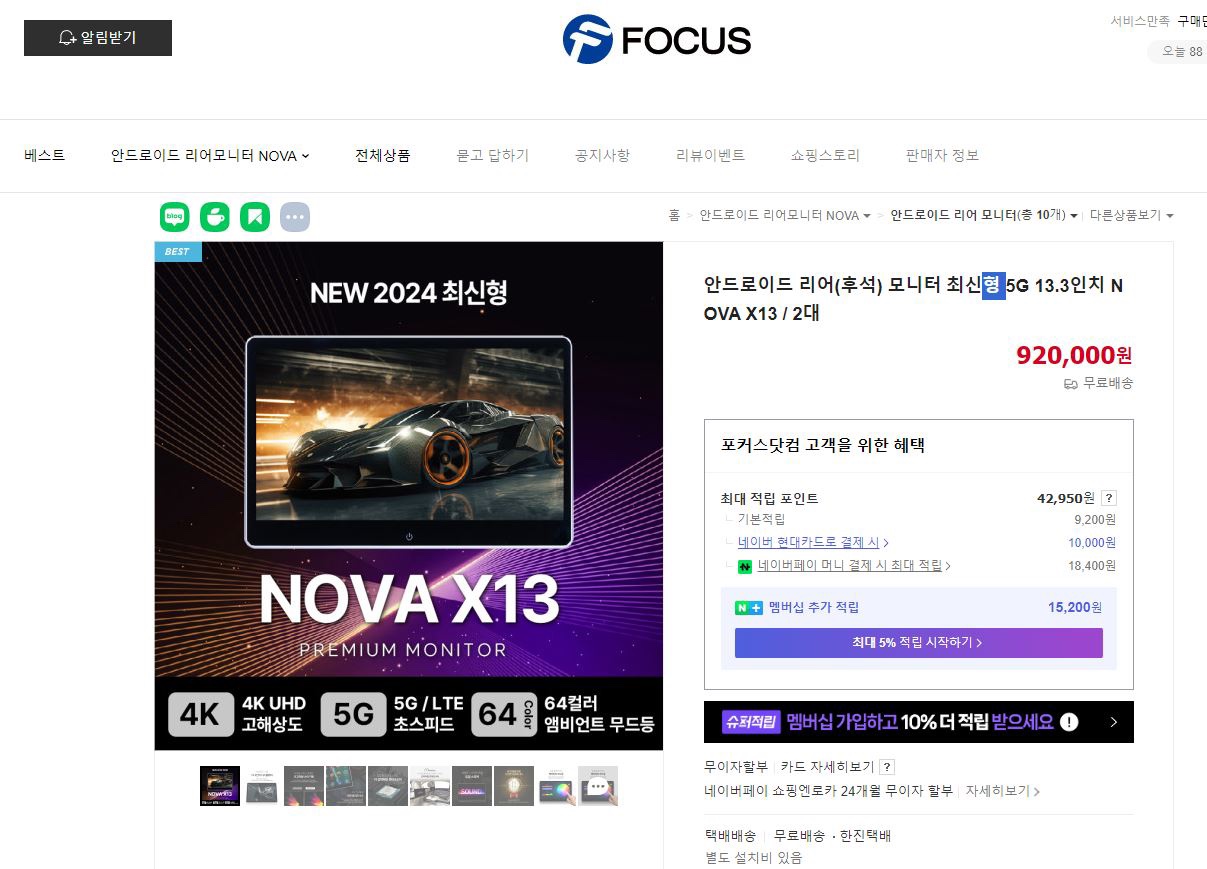
Task: Click the 최대 적립 포인트 label
Action: click(770, 498)
